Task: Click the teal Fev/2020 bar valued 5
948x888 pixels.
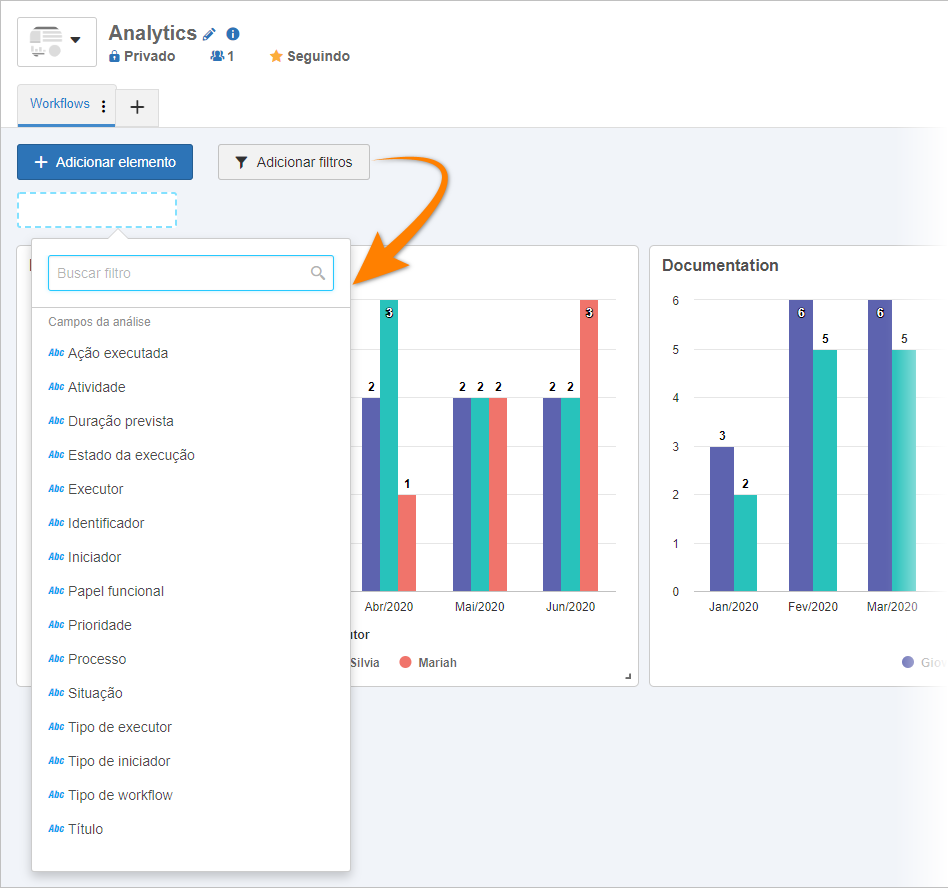Action: (825, 470)
